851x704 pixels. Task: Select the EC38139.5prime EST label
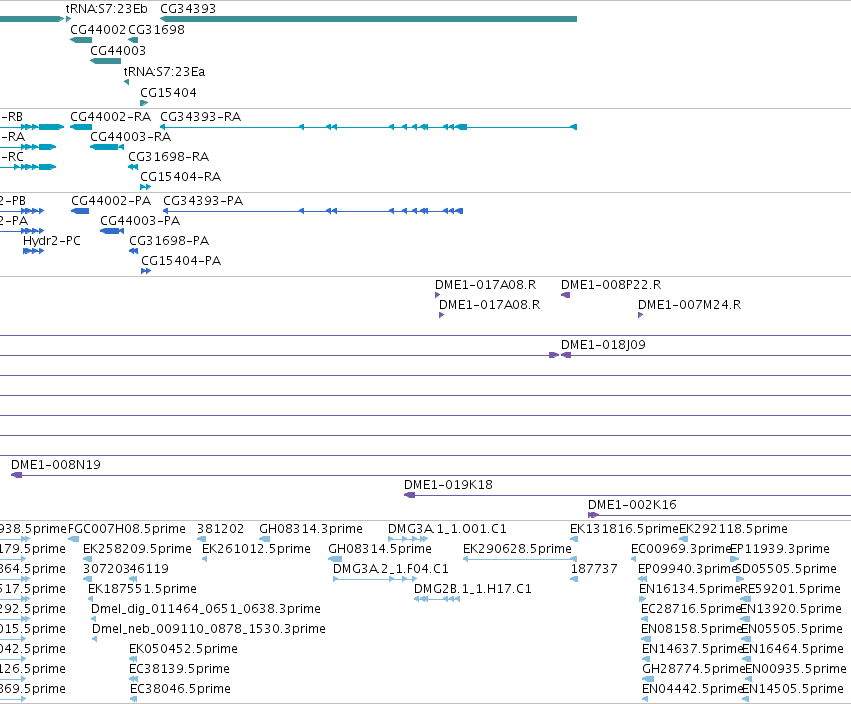coord(180,670)
